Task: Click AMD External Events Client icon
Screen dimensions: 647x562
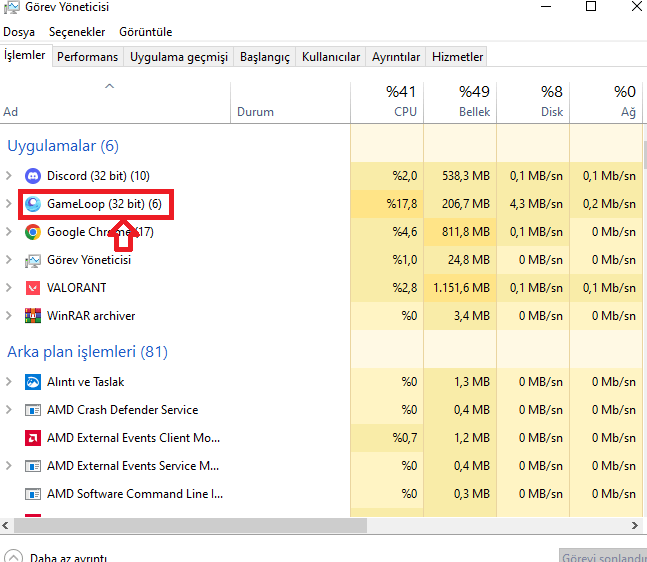Action: click(33, 438)
